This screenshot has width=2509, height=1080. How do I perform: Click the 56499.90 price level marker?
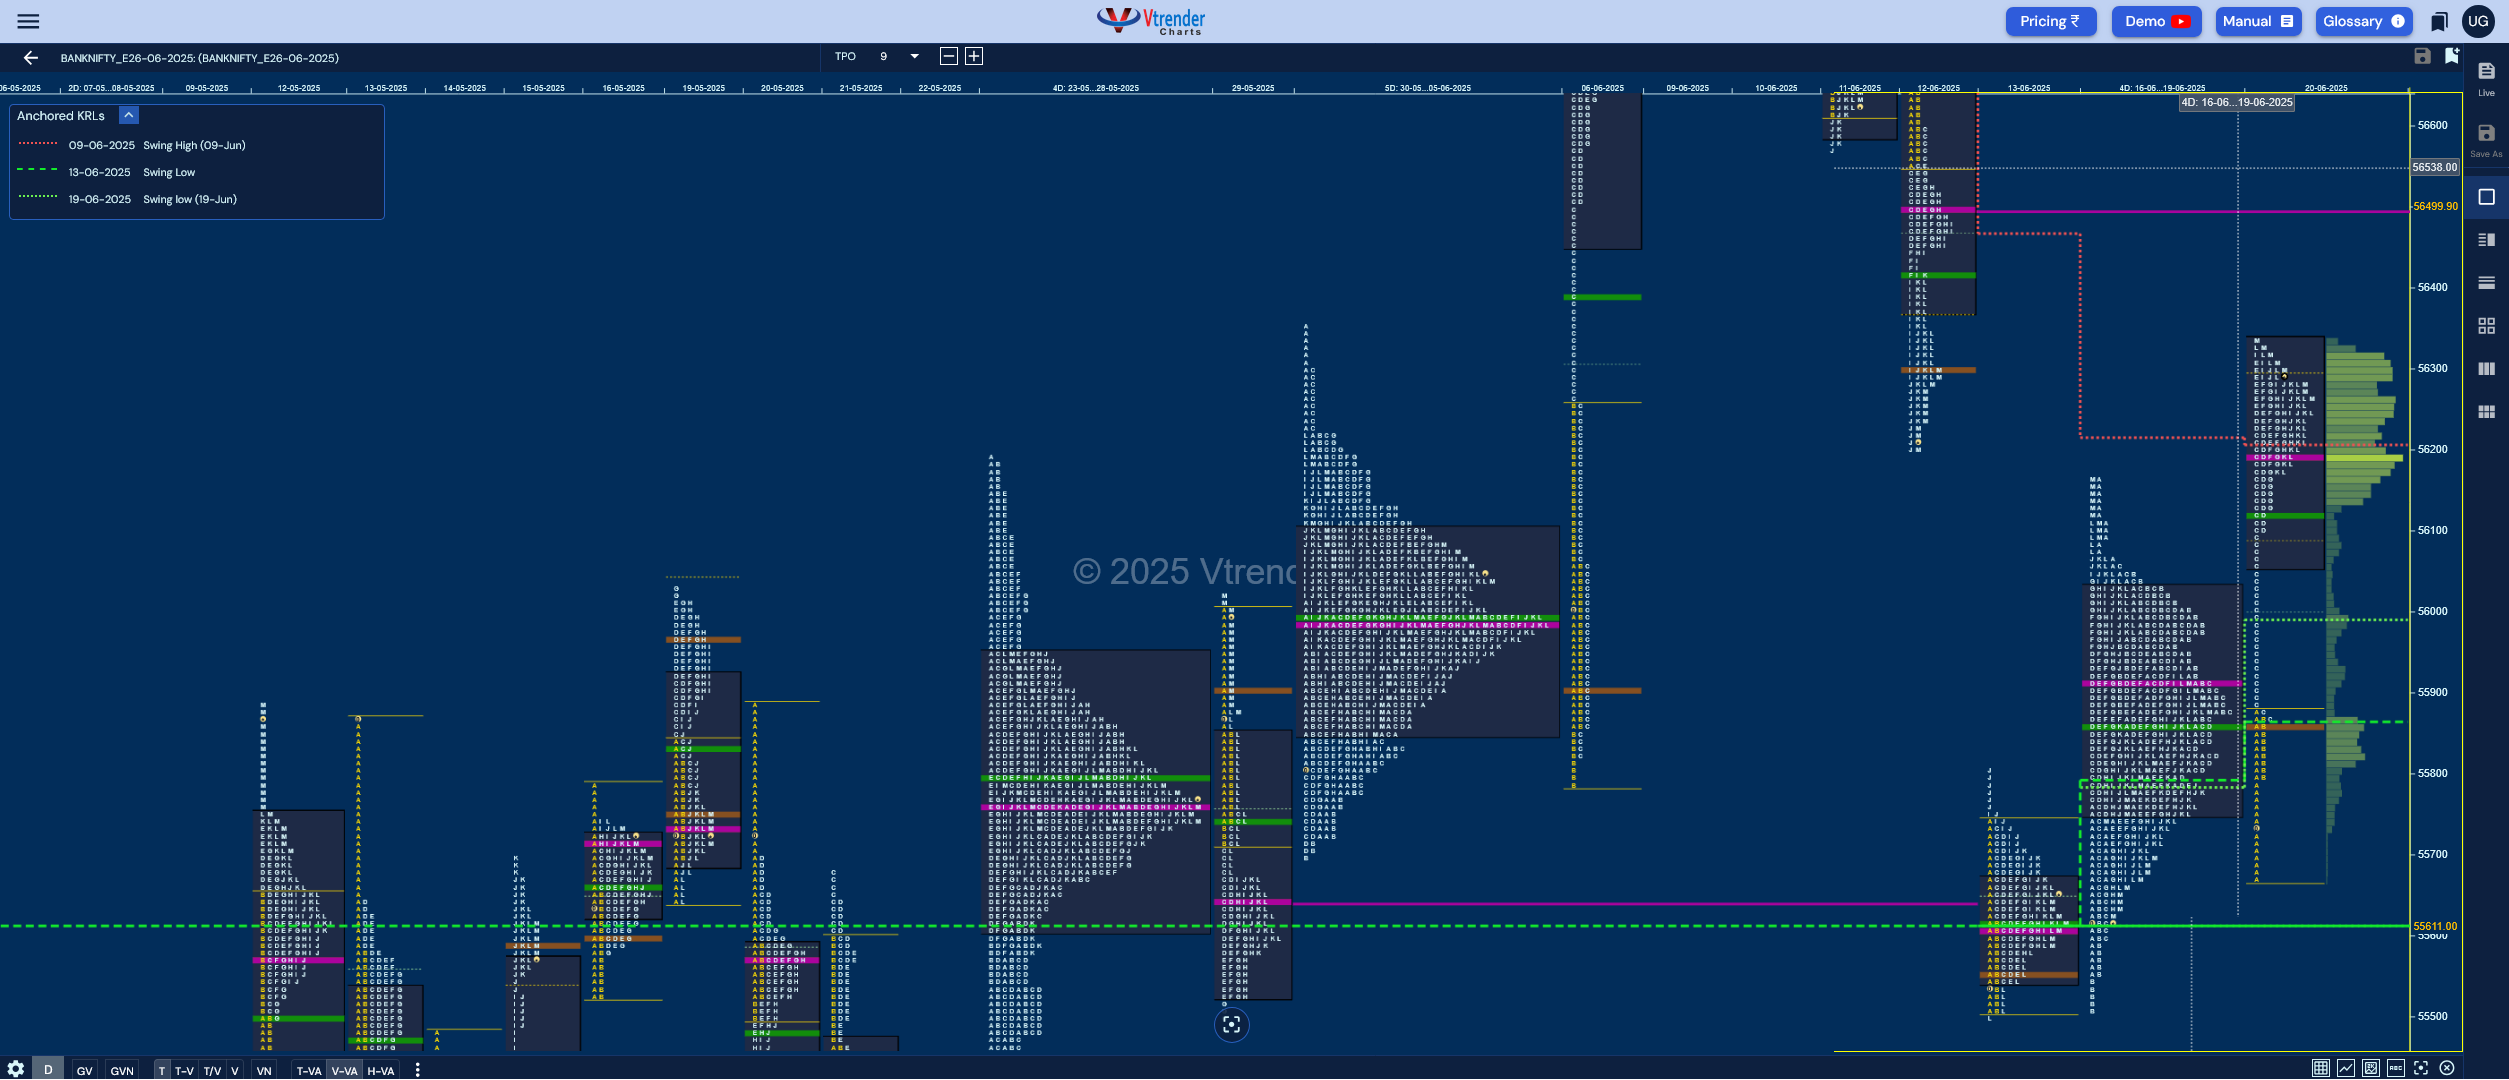click(x=2435, y=206)
